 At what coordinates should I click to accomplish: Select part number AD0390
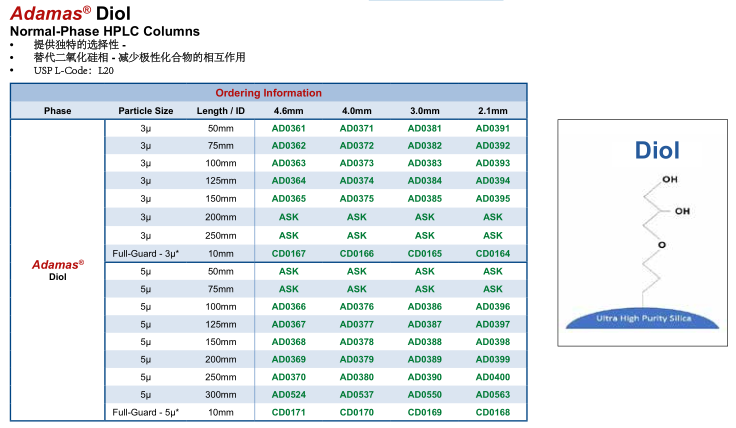pos(424,377)
